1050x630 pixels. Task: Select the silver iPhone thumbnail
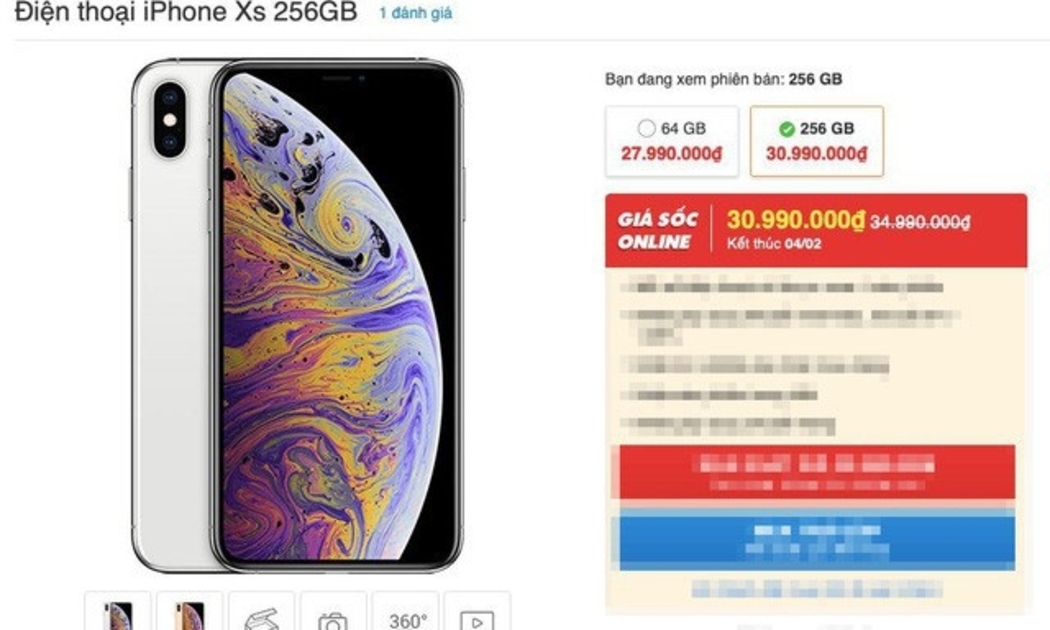coord(118,612)
